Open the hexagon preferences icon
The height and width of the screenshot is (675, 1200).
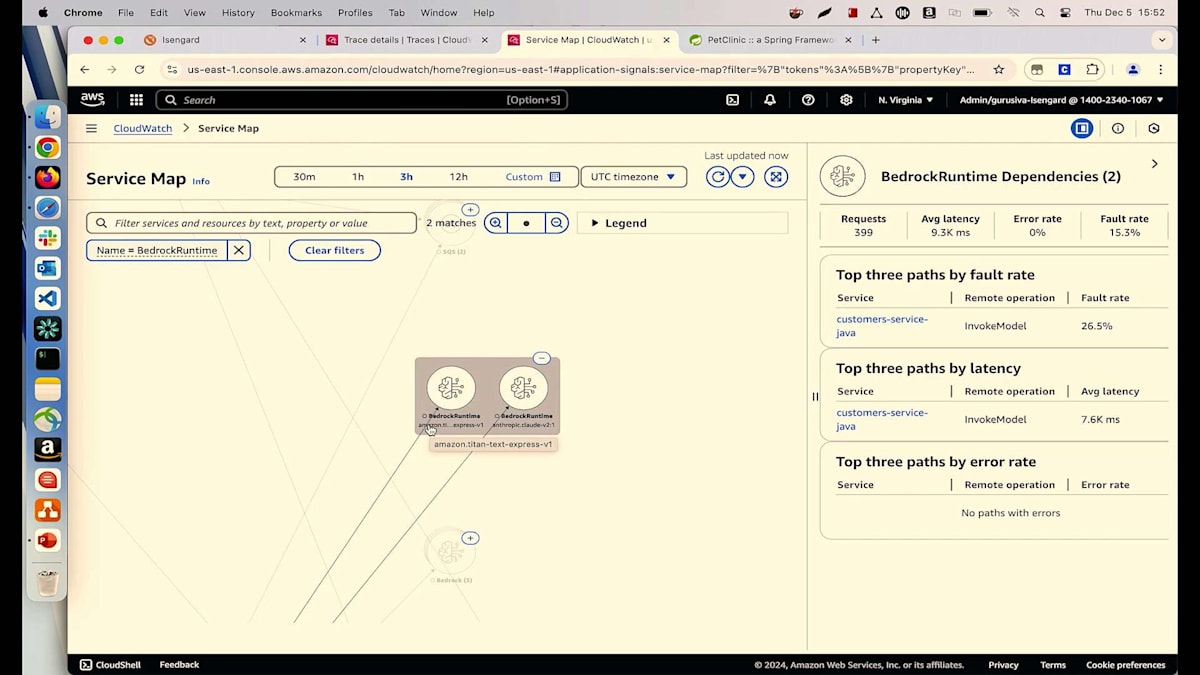1154,128
